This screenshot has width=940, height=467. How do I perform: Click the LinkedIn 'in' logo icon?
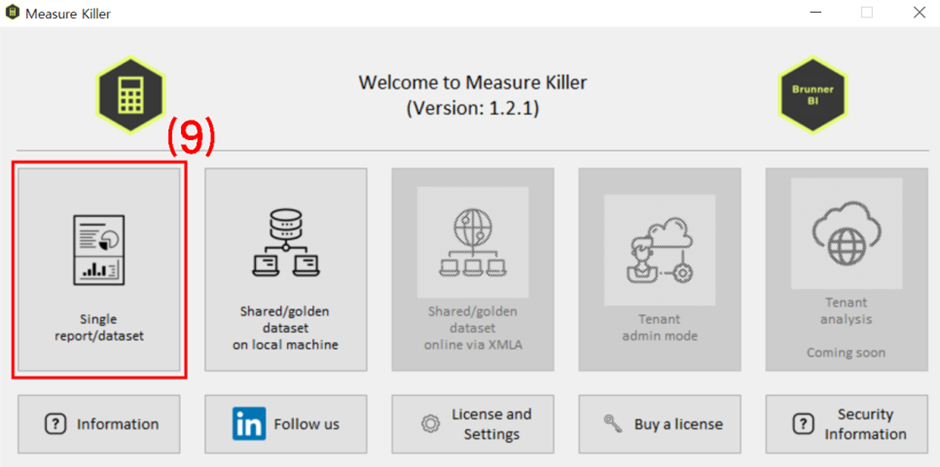249,424
